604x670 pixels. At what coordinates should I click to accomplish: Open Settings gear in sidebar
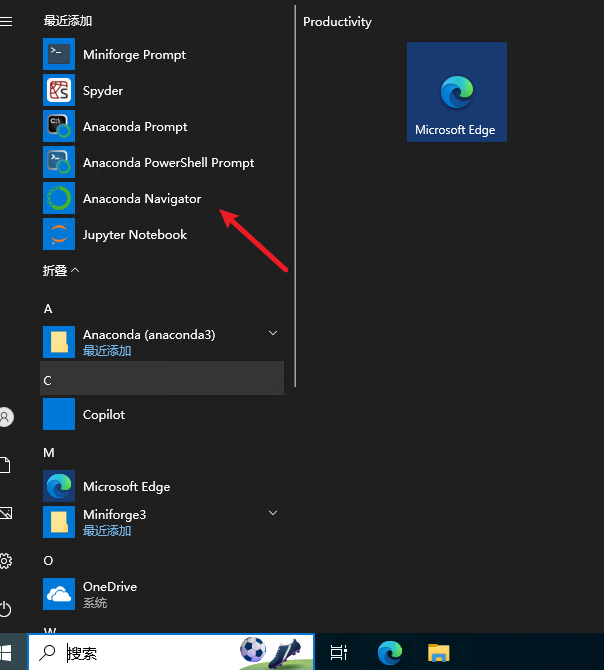pyautogui.click(x=6, y=561)
